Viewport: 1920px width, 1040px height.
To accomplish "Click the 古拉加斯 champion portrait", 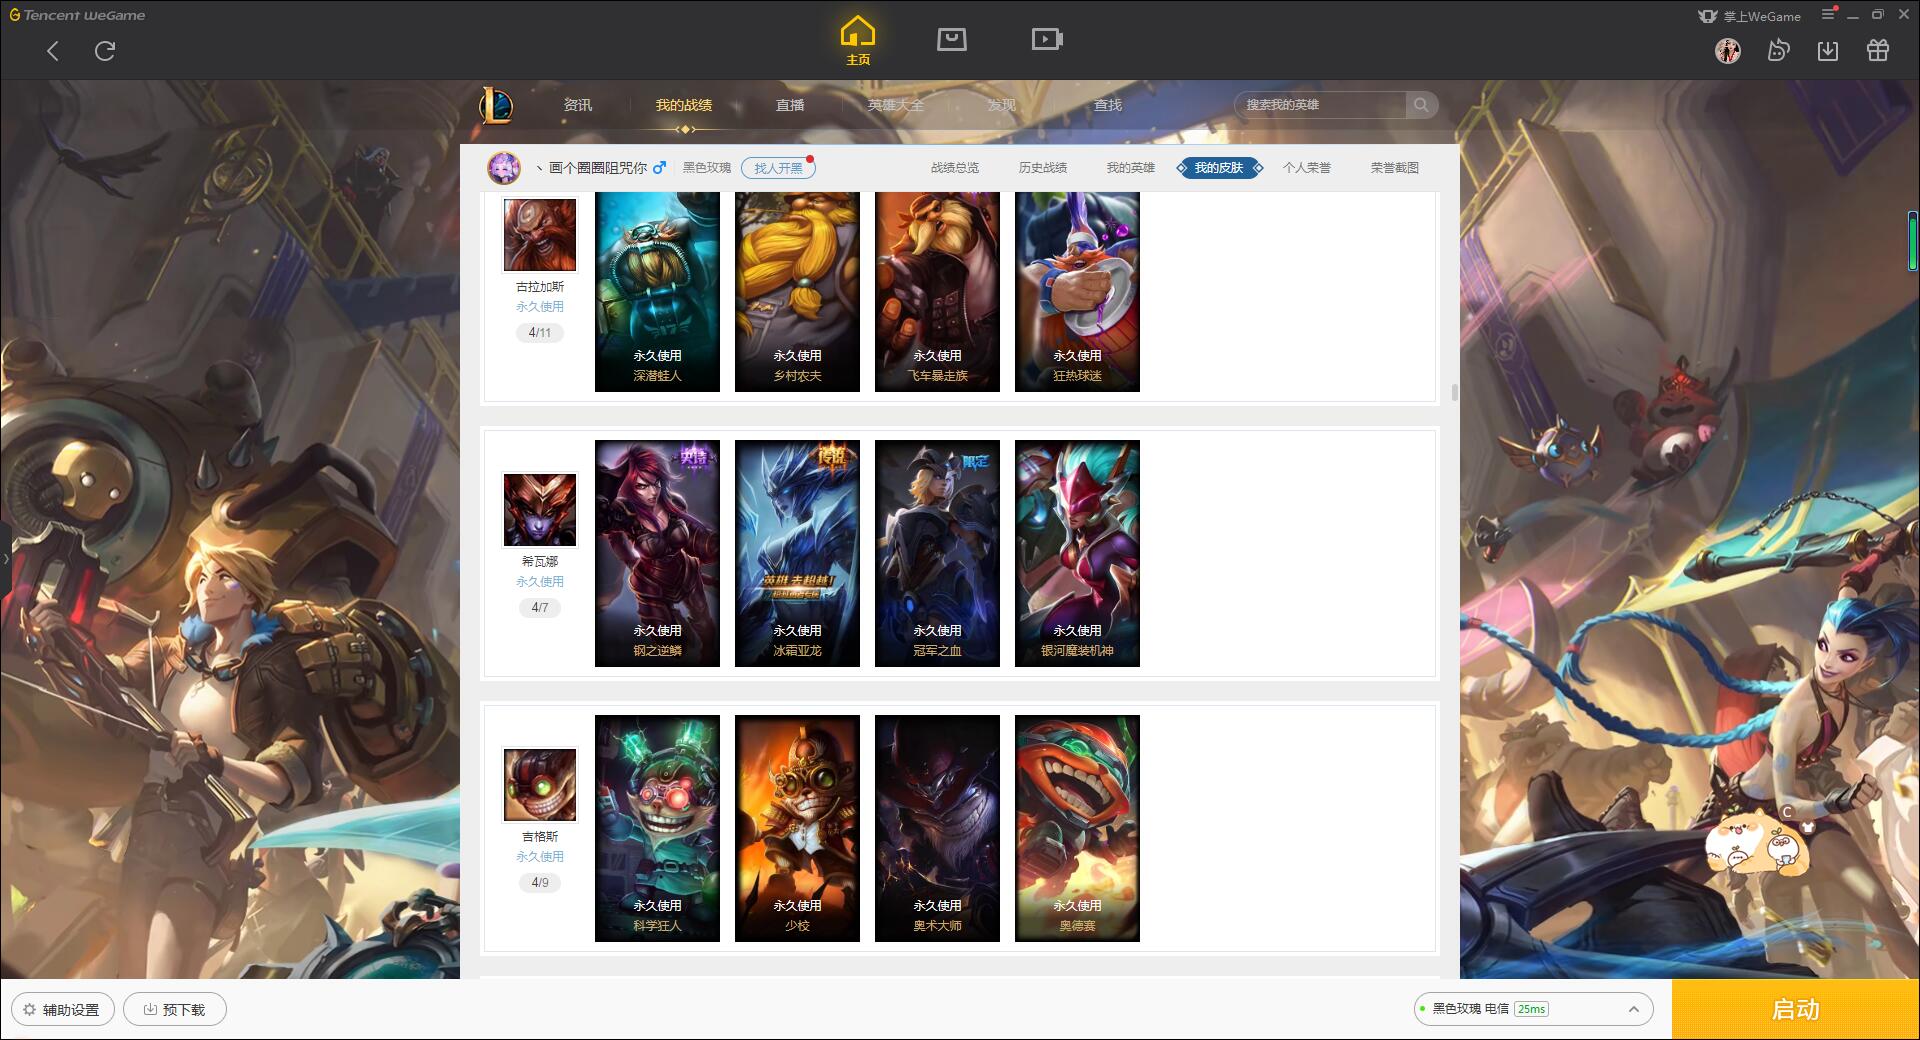I will [540, 235].
